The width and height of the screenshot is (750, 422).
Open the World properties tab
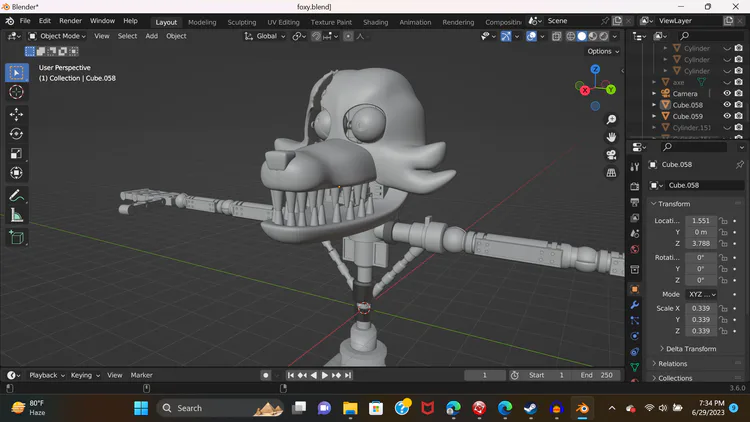point(635,249)
